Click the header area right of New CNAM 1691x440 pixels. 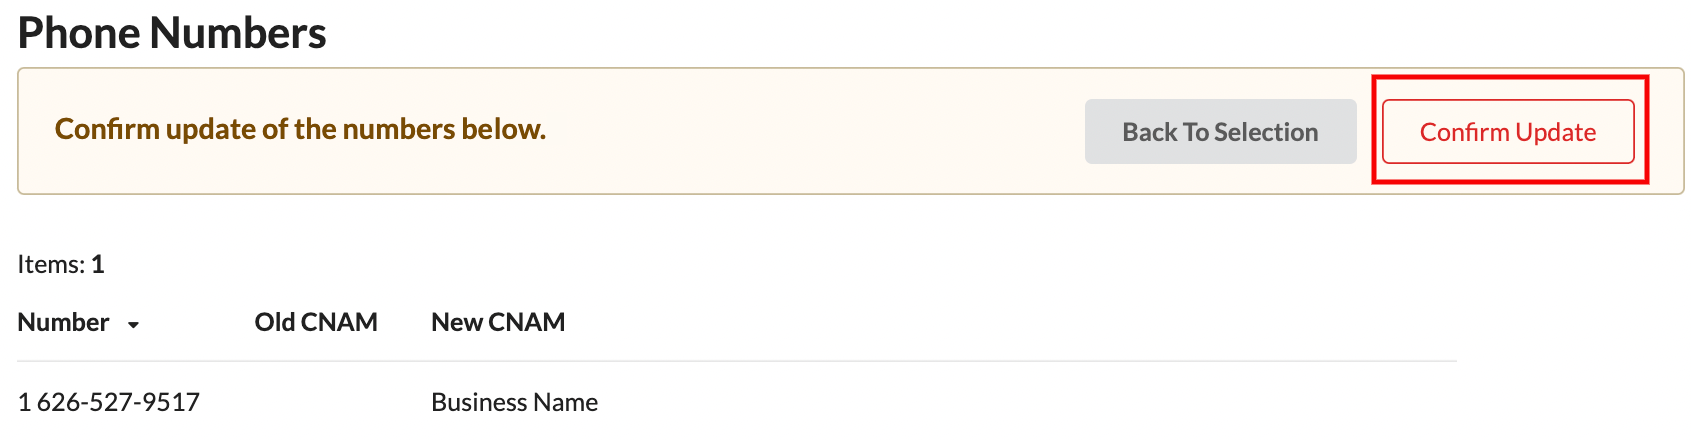[1010, 322]
